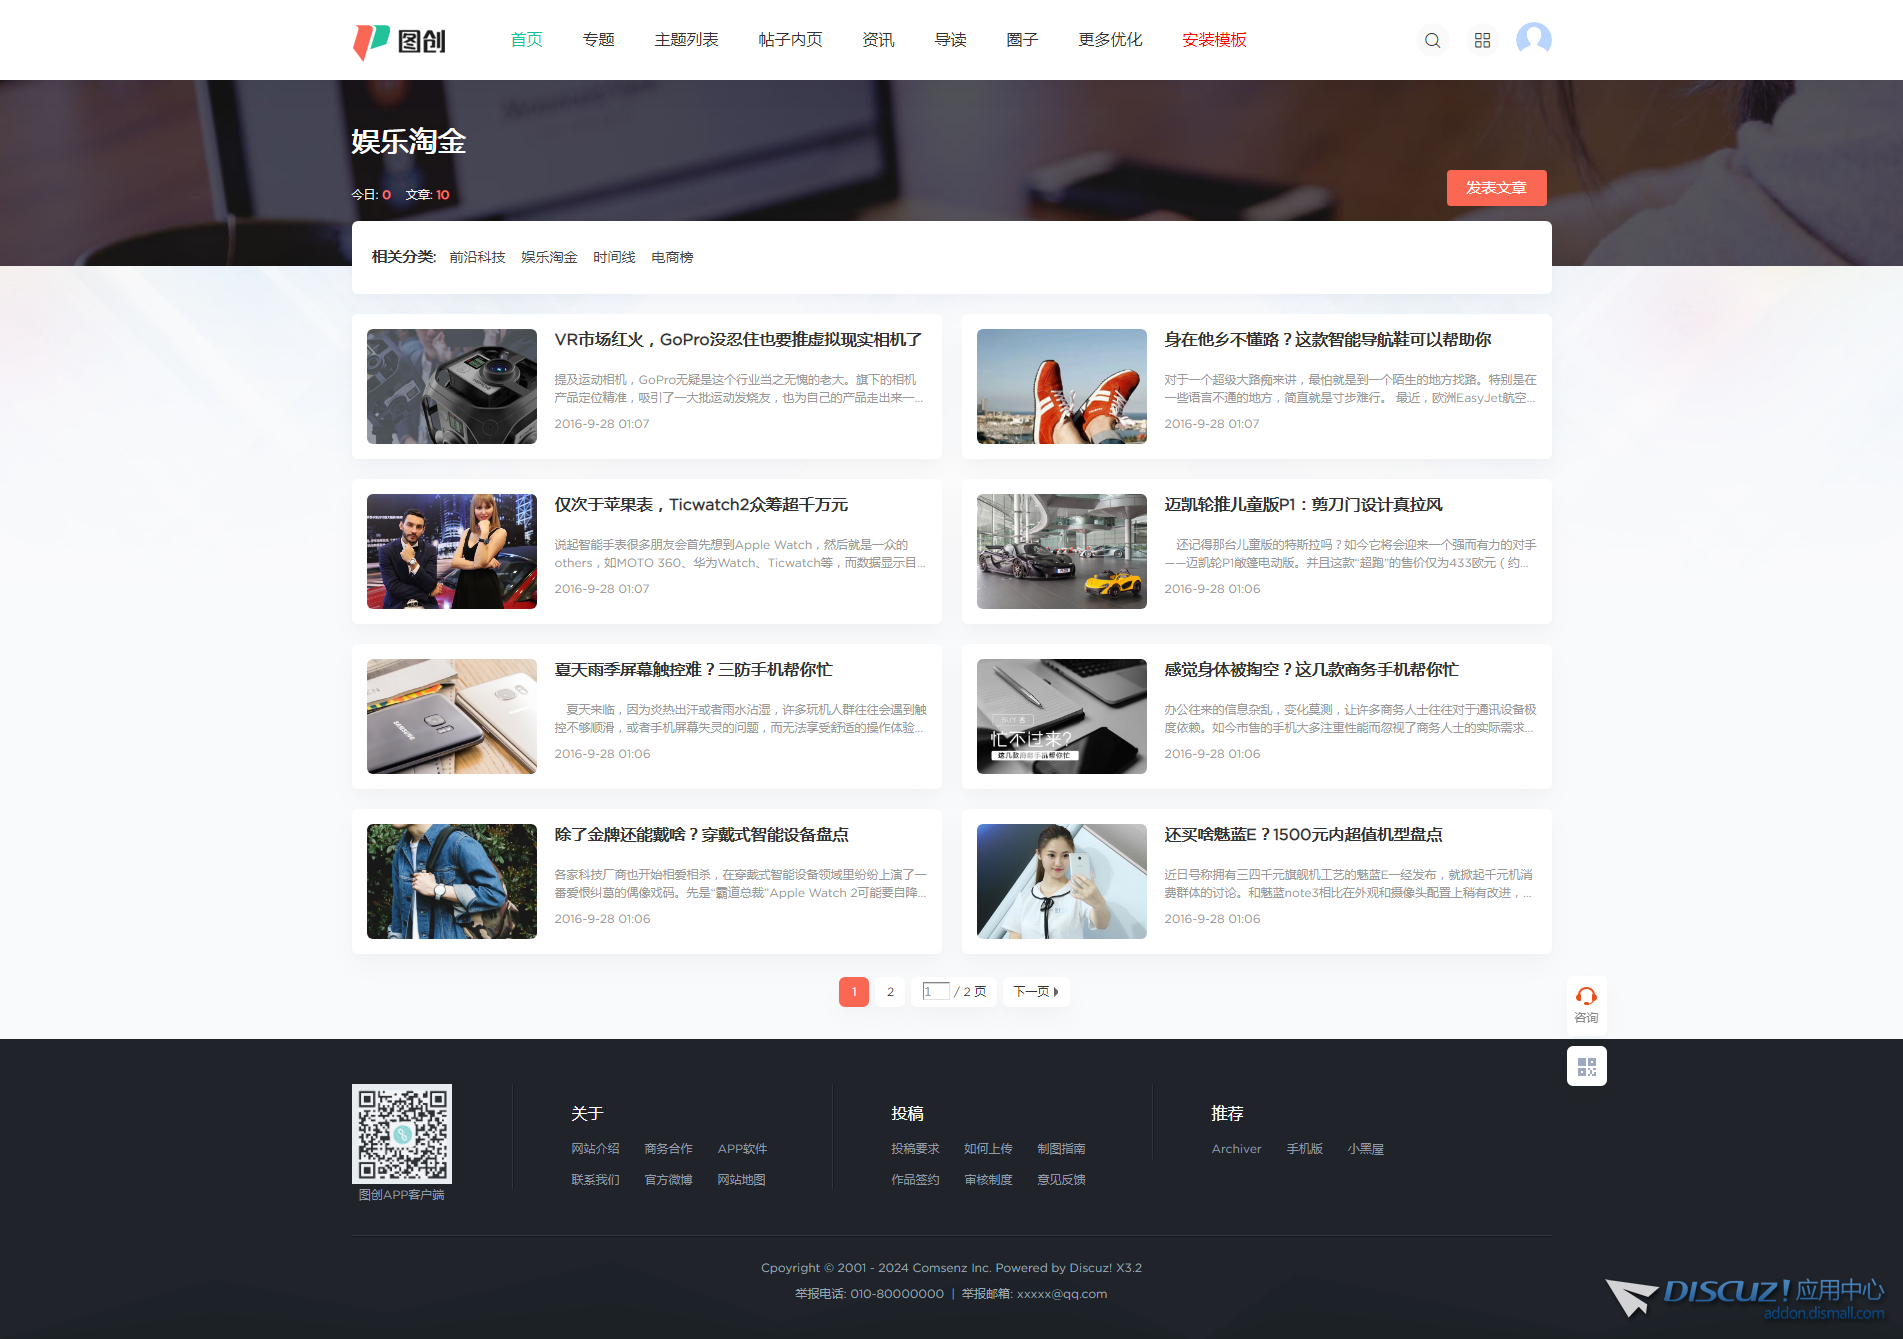Click the page number input field

coord(935,991)
